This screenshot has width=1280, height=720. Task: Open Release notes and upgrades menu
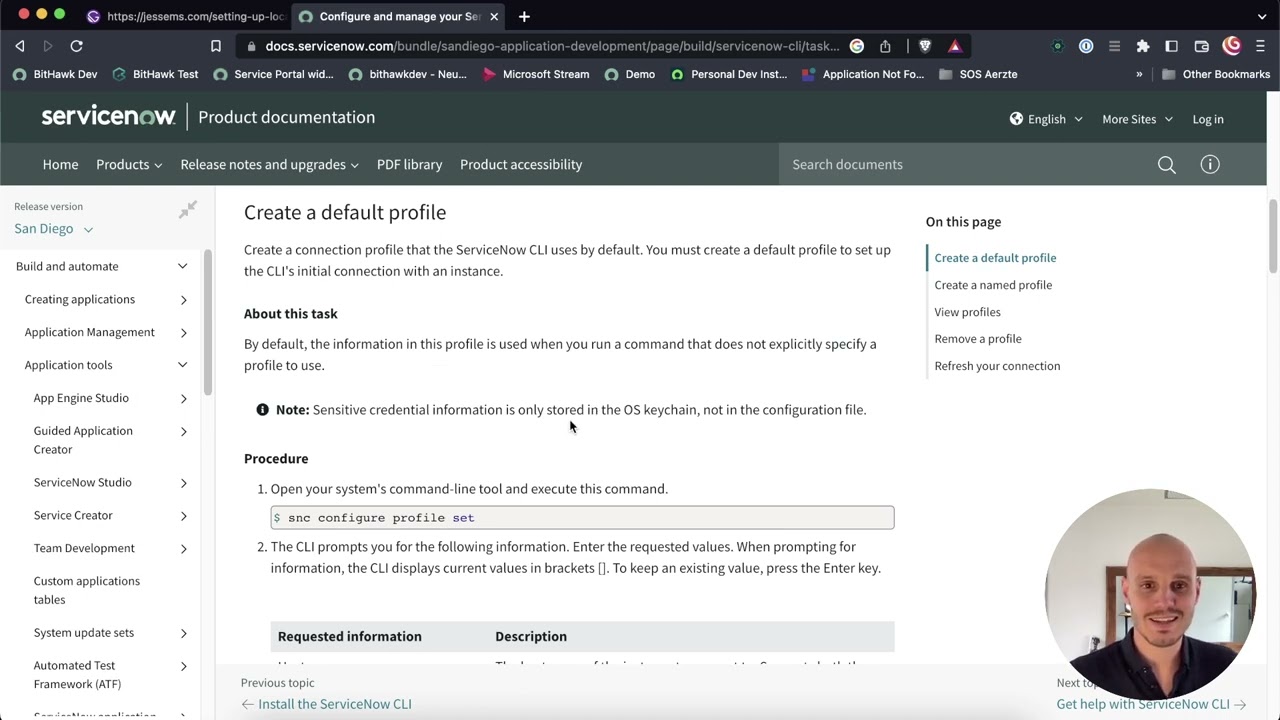269,164
